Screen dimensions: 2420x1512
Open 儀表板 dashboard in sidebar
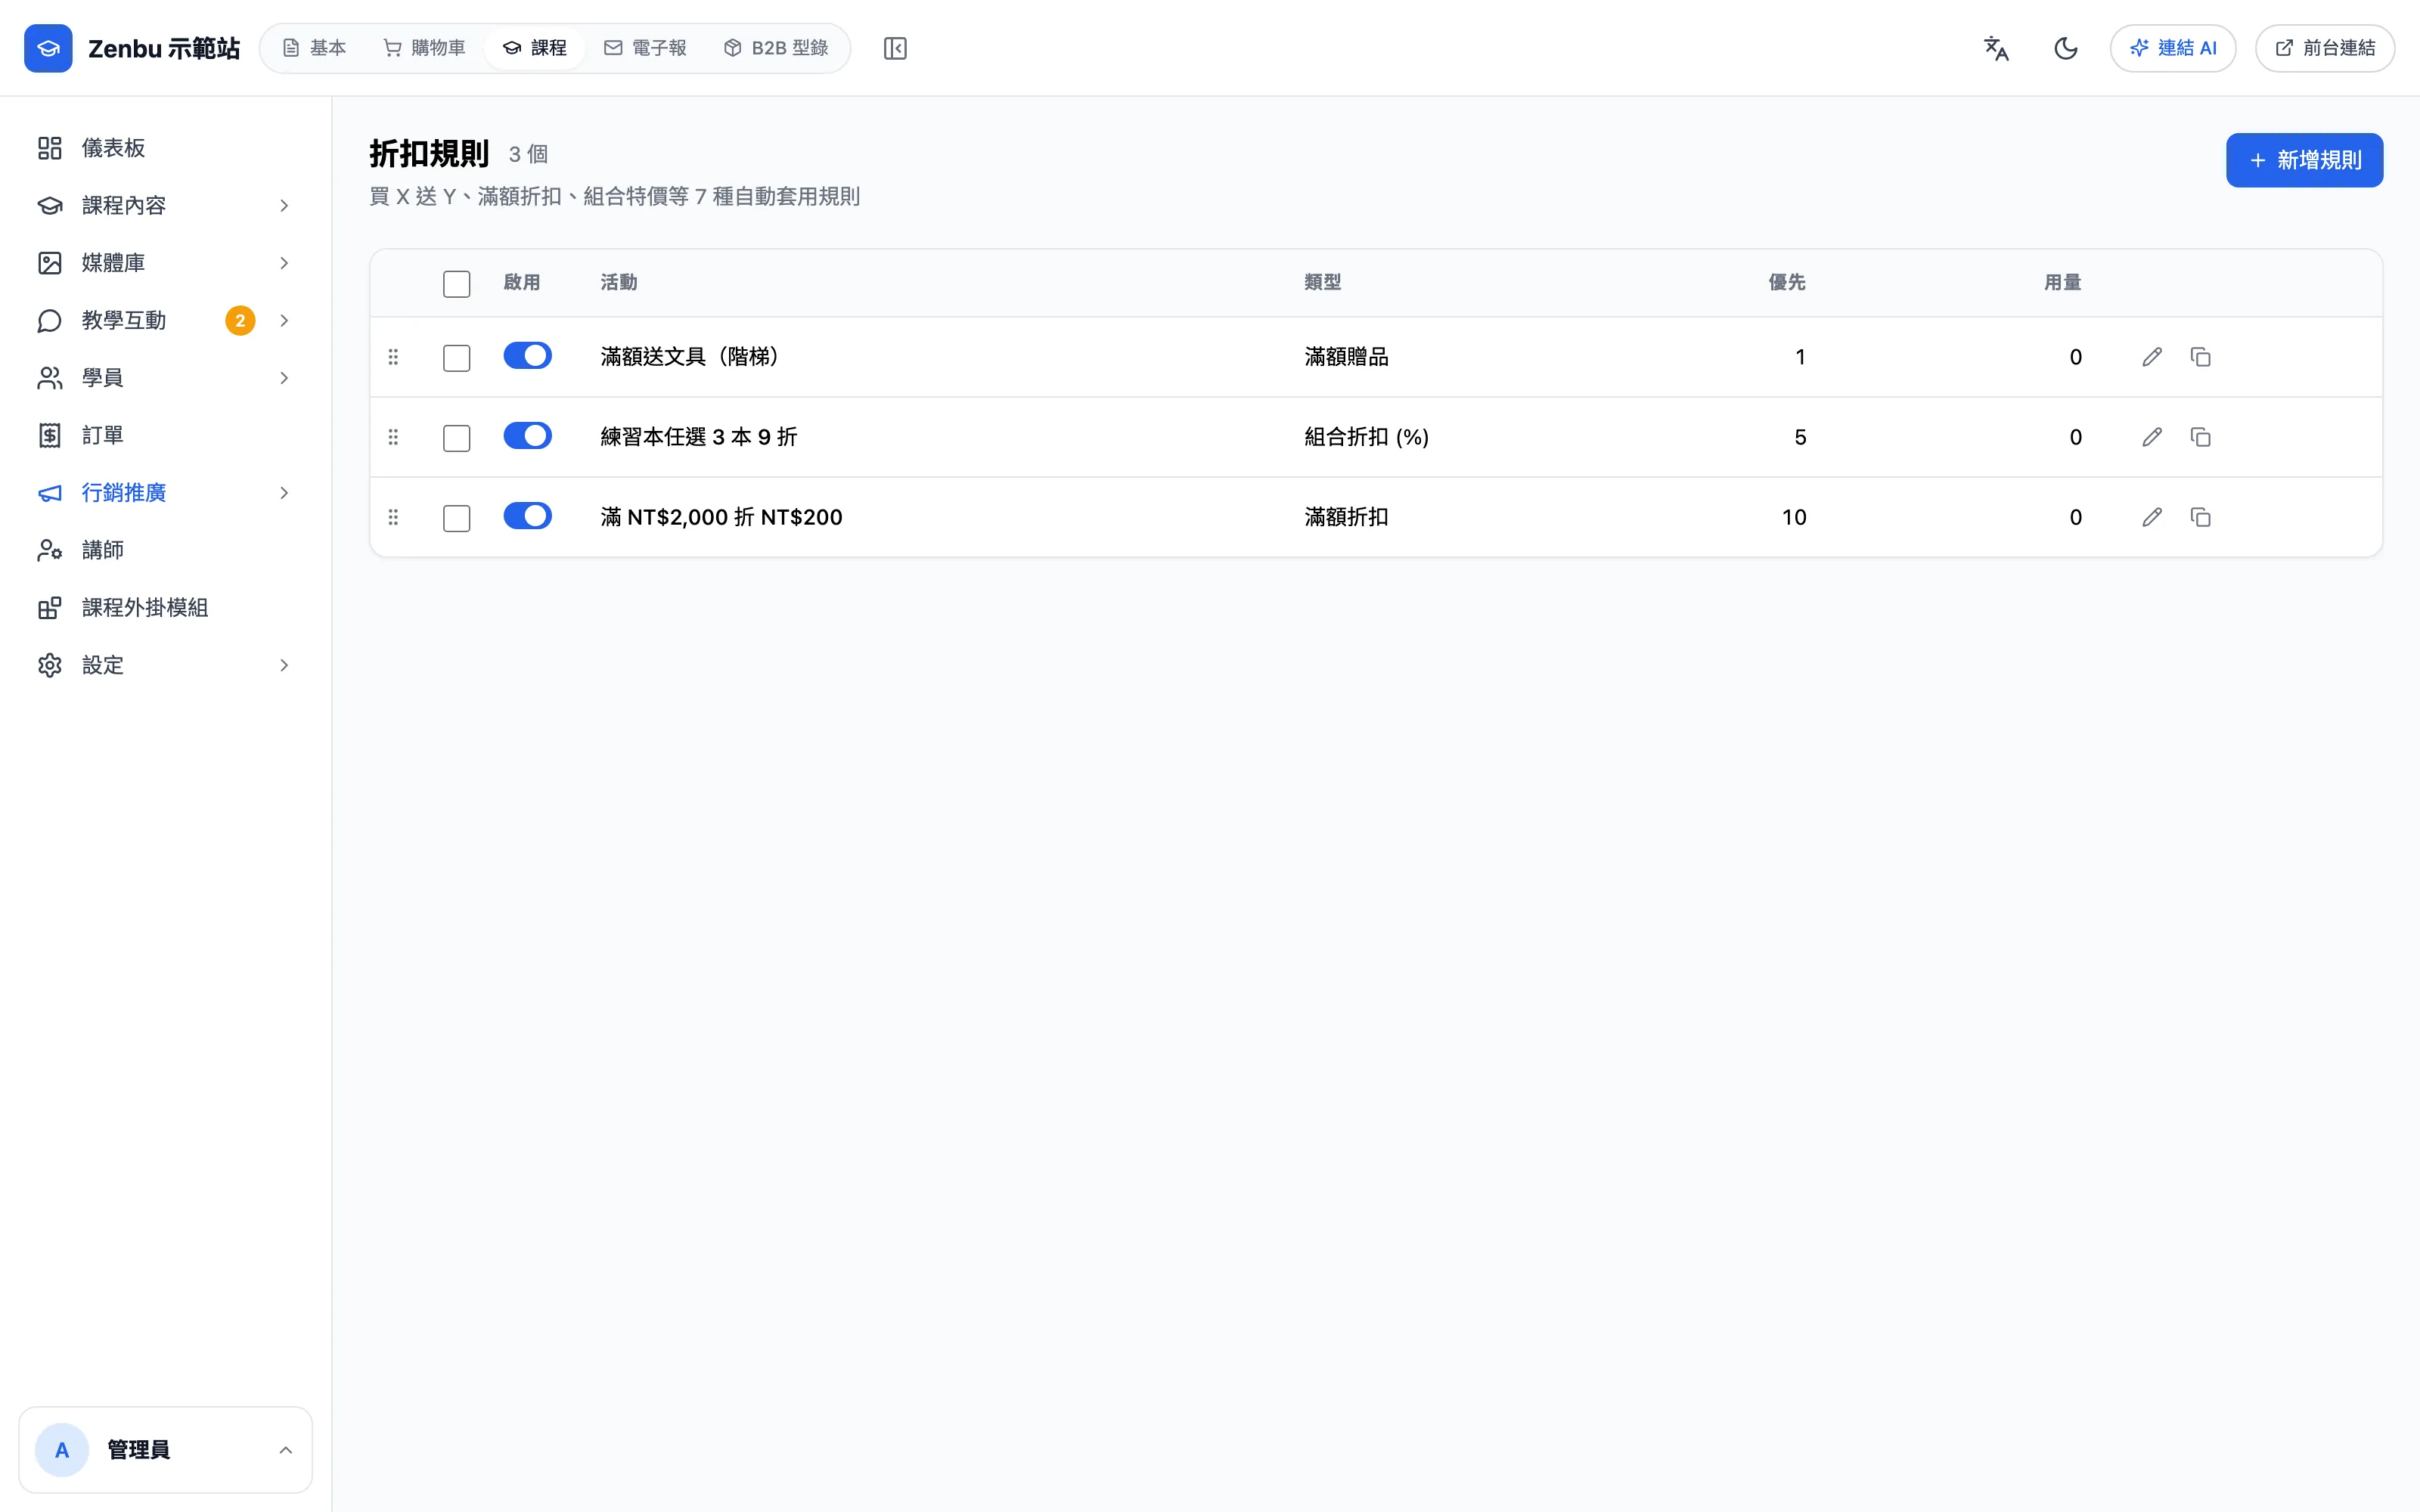point(165,148)
